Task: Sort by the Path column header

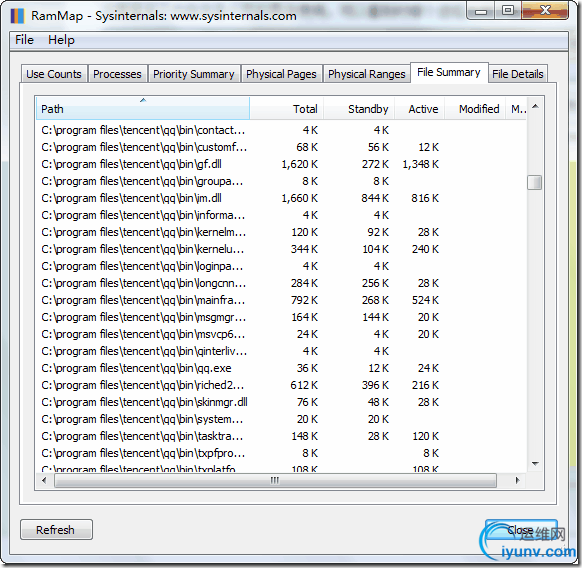Action: coord(143,108)
